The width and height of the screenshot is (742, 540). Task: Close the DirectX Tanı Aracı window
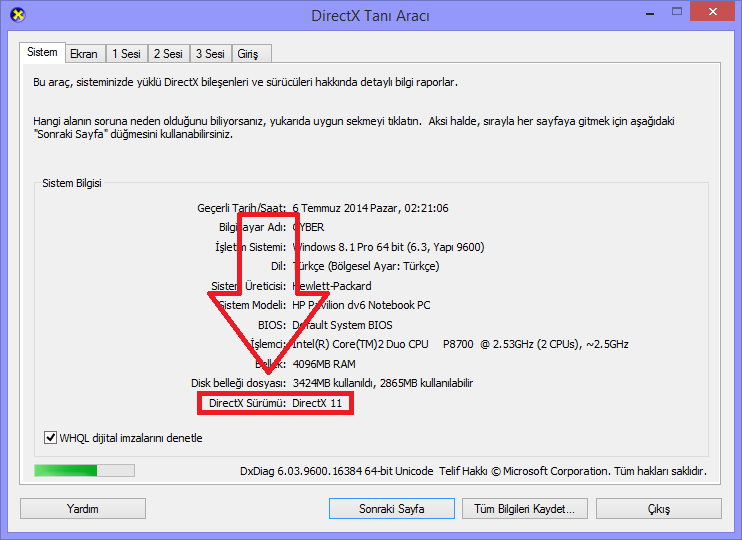[x=713, y=12]
